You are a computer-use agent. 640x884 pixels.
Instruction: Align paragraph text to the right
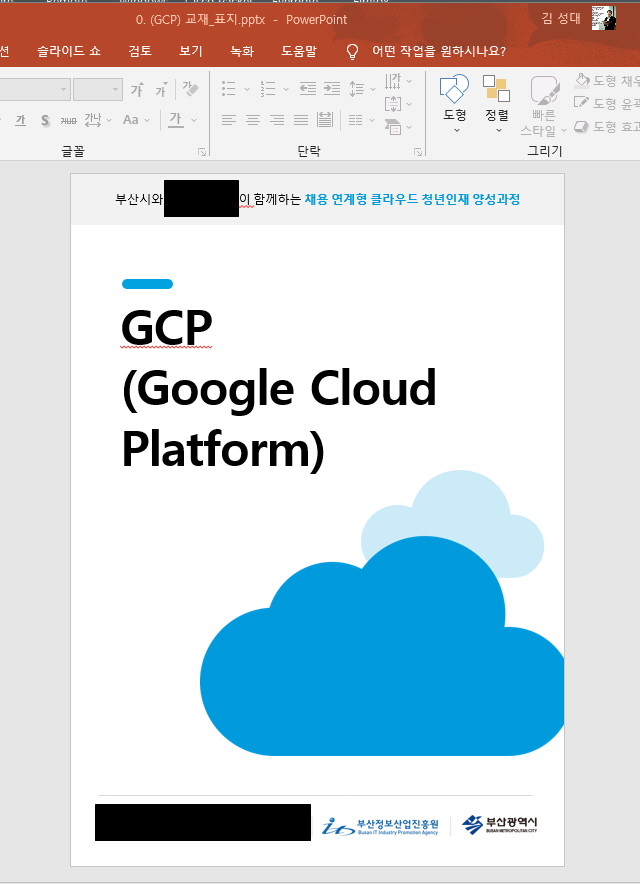tap(277, 120)
